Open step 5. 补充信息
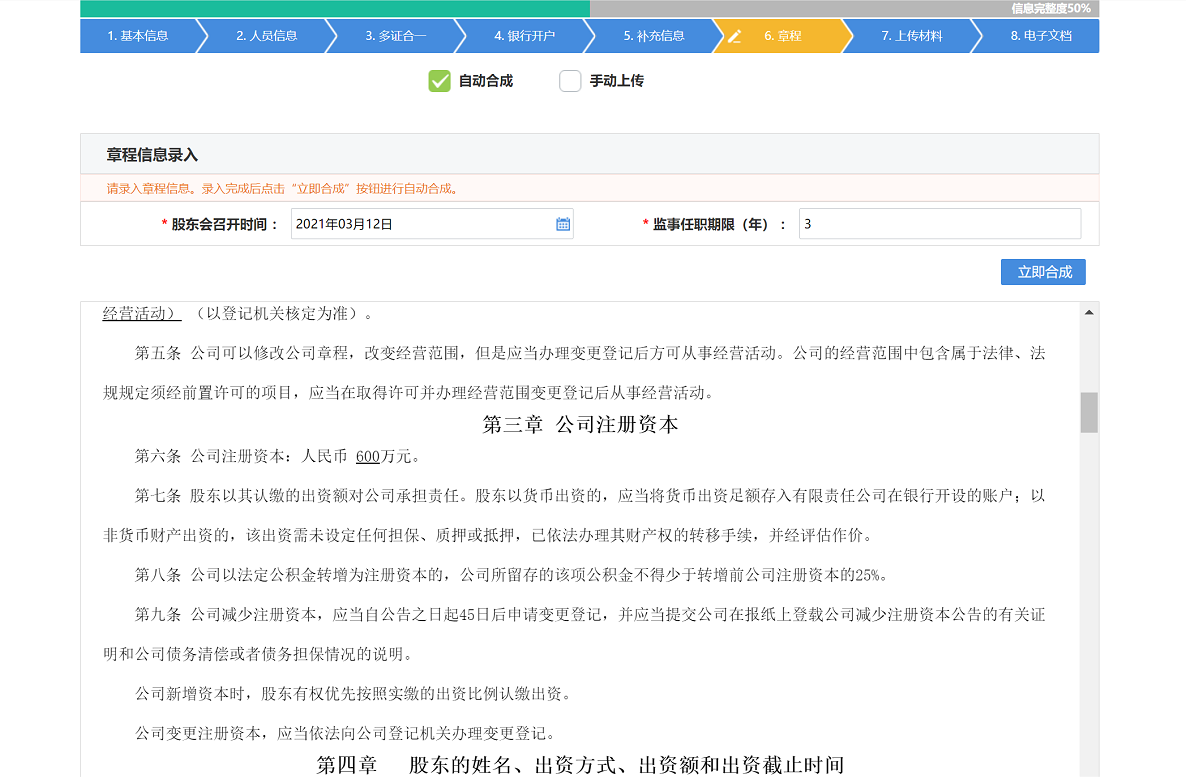1186x777 pixels. [x=654, y=36]
